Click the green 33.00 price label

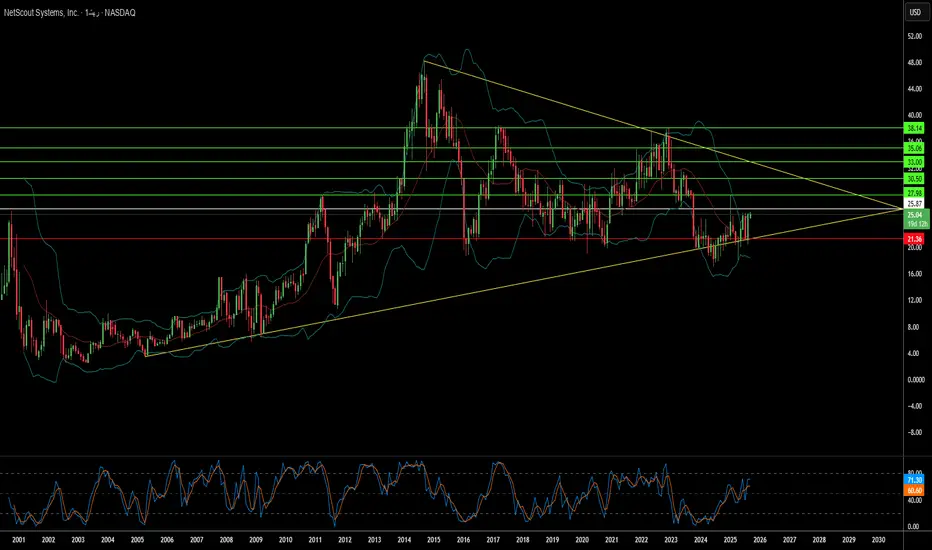coord(914,161)
